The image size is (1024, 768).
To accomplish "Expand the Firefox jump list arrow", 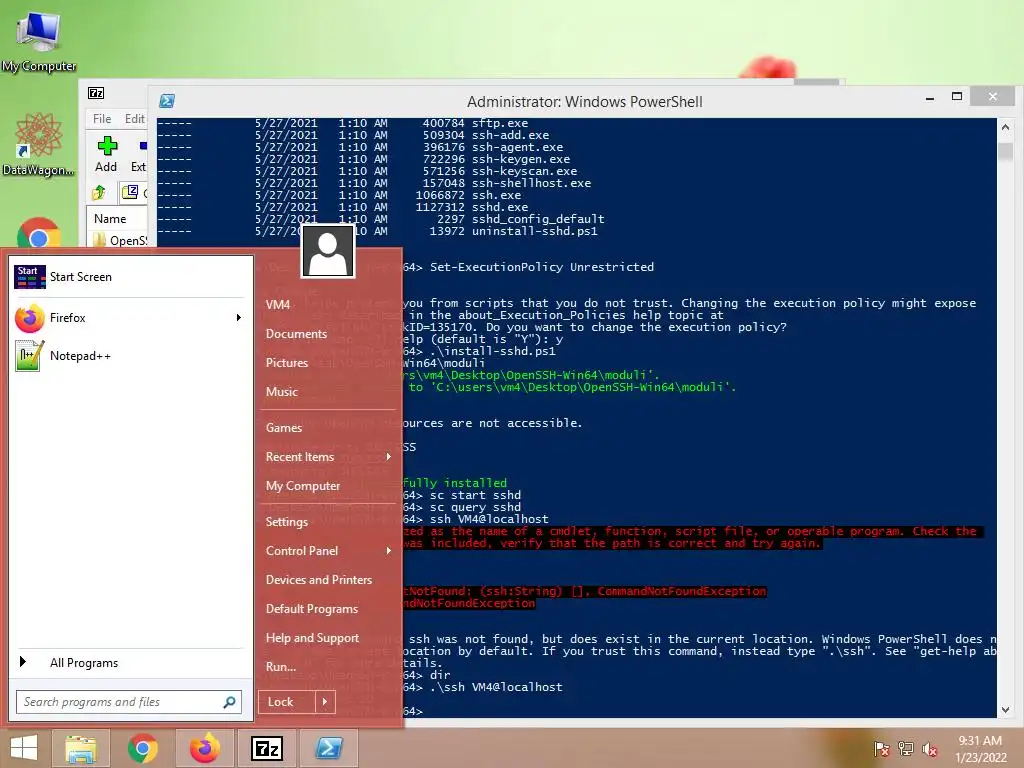I will click(238, 318).
